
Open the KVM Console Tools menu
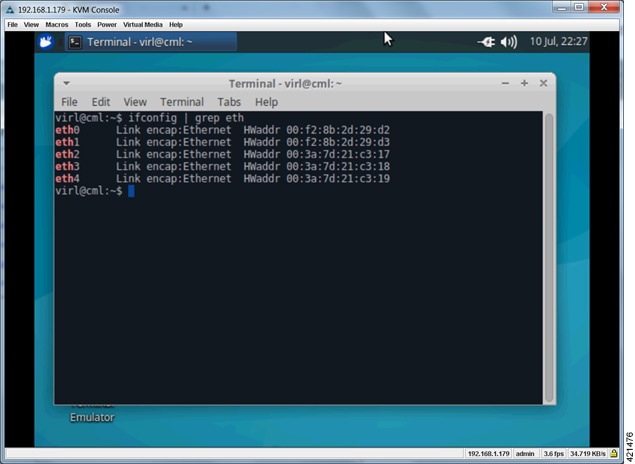tap(83, 25)
